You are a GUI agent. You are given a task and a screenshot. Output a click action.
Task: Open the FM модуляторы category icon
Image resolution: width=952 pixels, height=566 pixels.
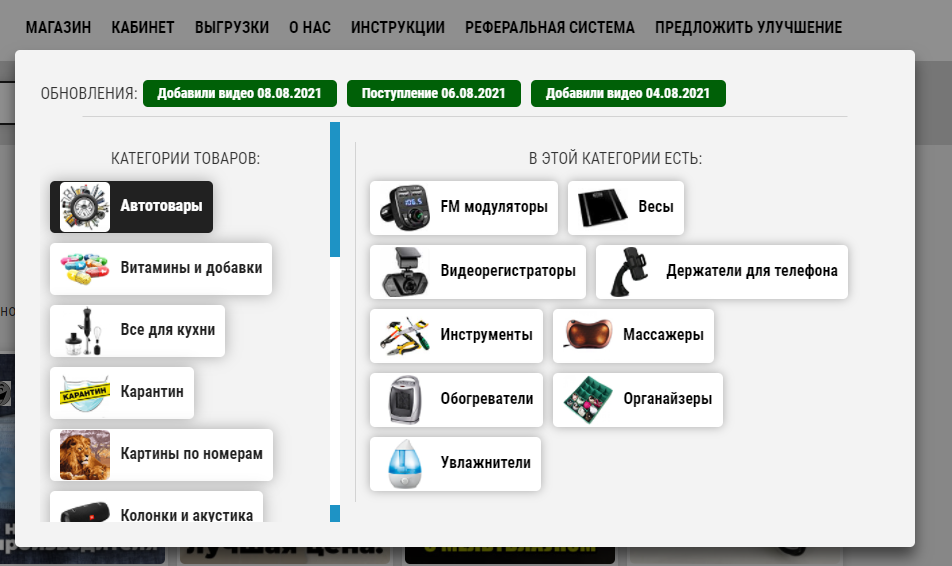pos(402,208)
